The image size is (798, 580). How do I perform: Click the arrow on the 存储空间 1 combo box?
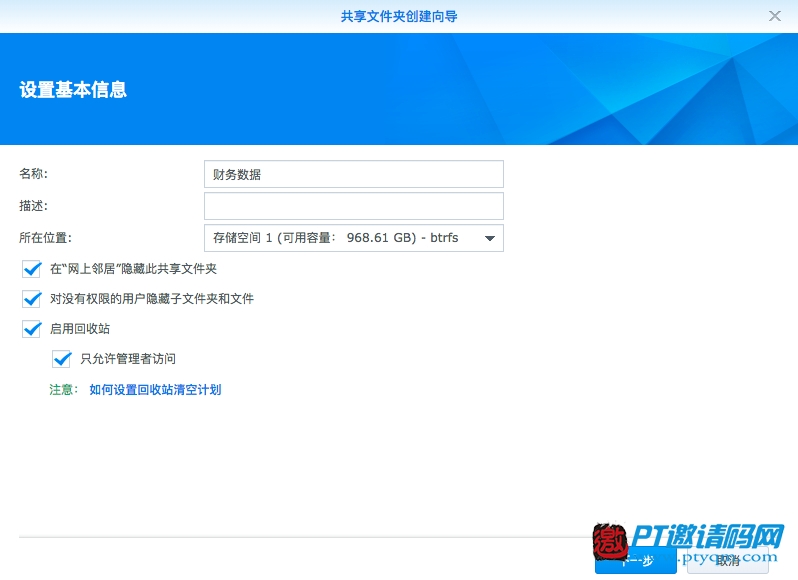pyautogui.click(x=490, y=238)
